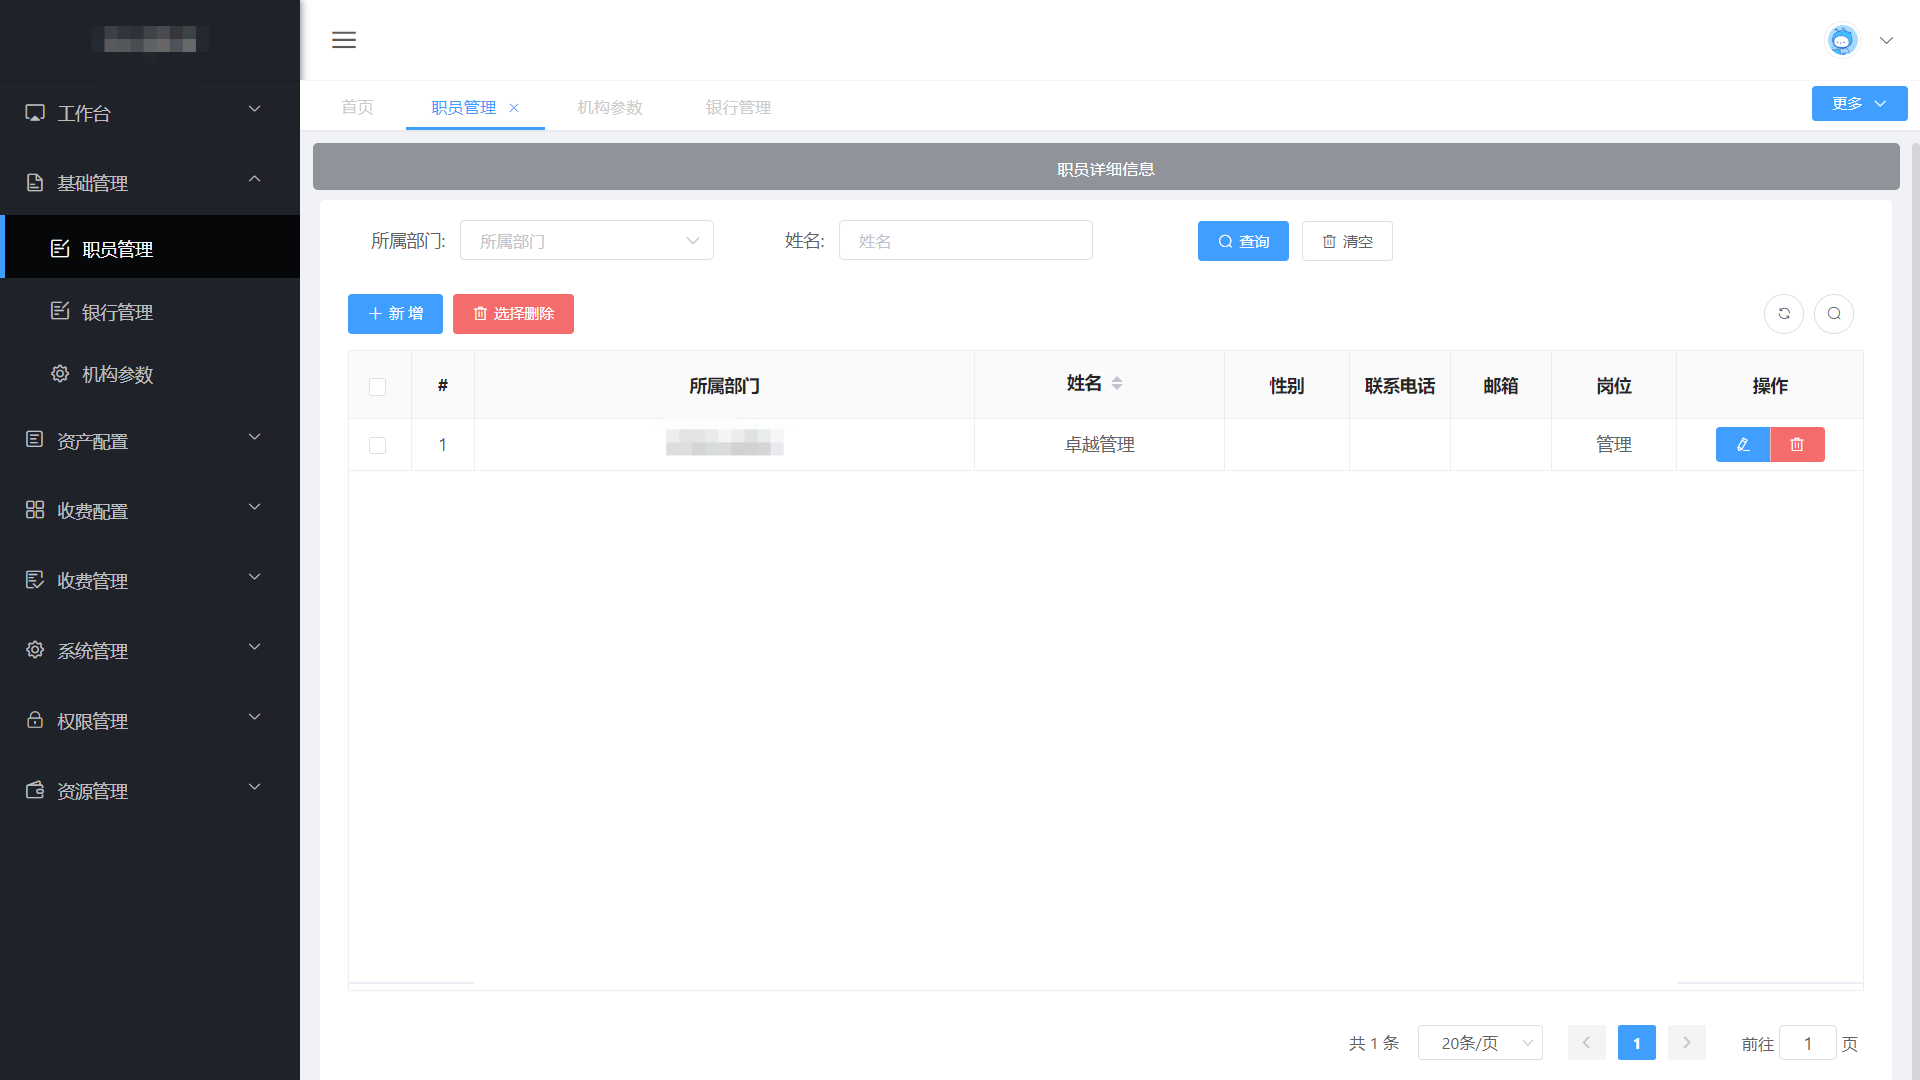Click the 职员管理 edit icon in sidebar

coord(60,248)
